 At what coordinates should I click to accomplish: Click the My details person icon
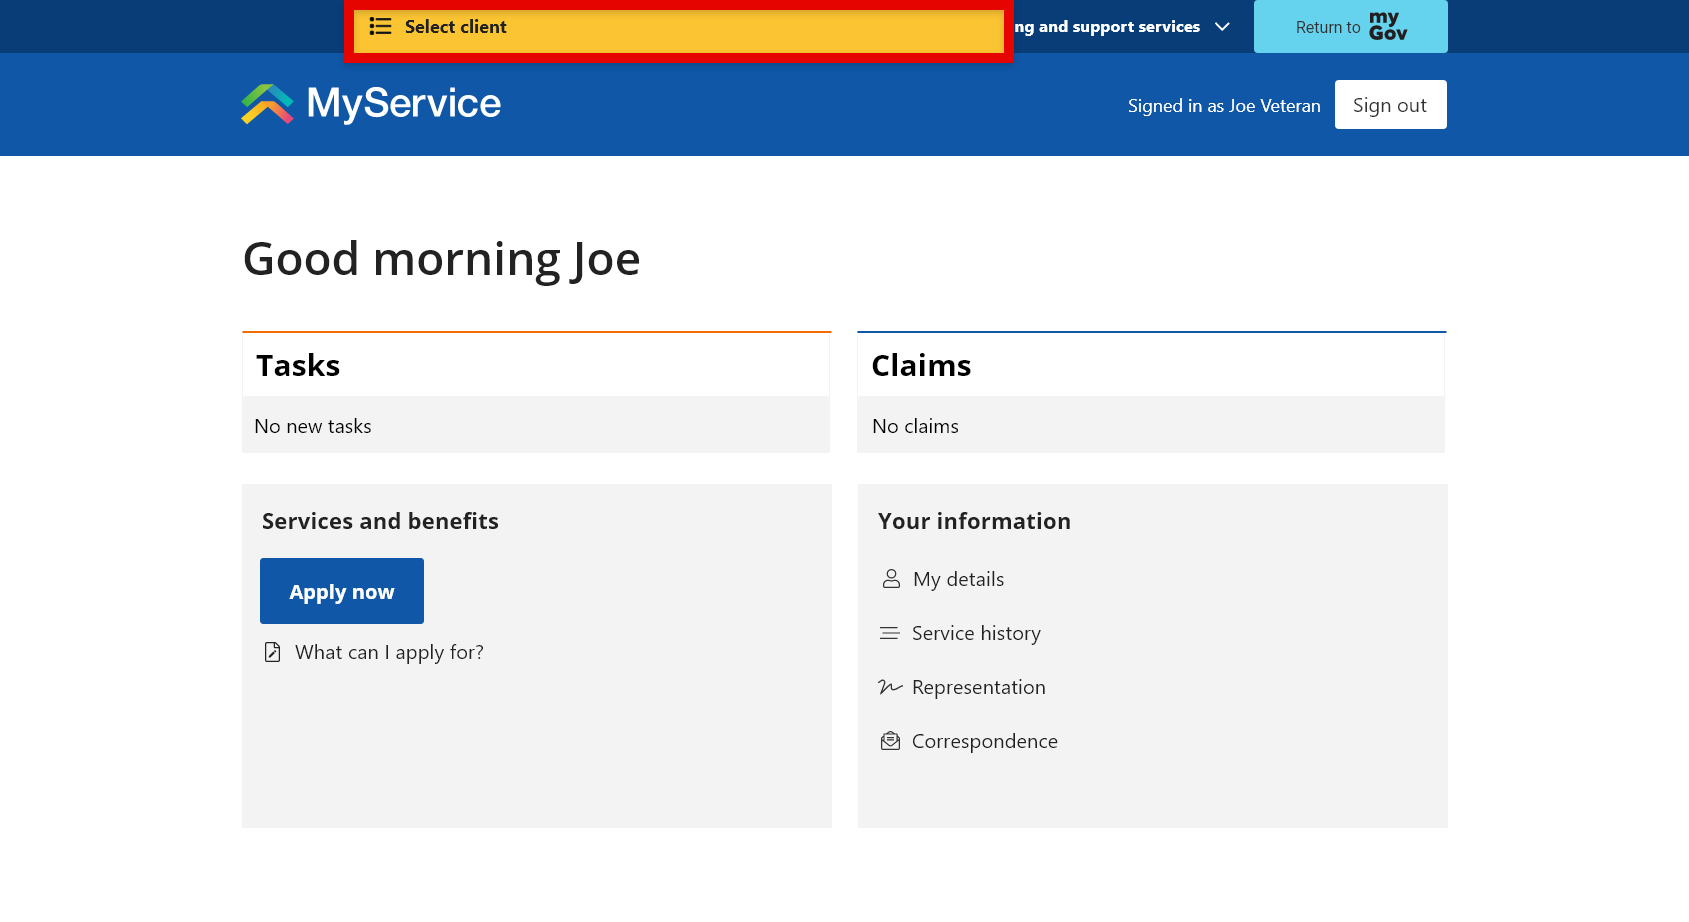889,578
